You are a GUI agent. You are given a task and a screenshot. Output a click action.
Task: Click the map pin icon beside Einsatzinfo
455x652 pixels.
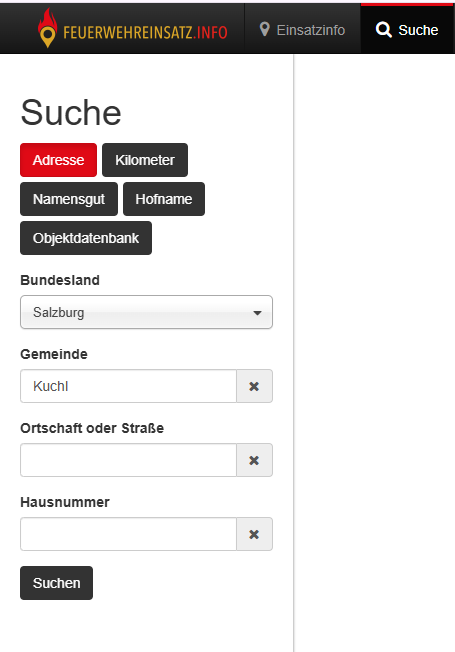point(265,30)
